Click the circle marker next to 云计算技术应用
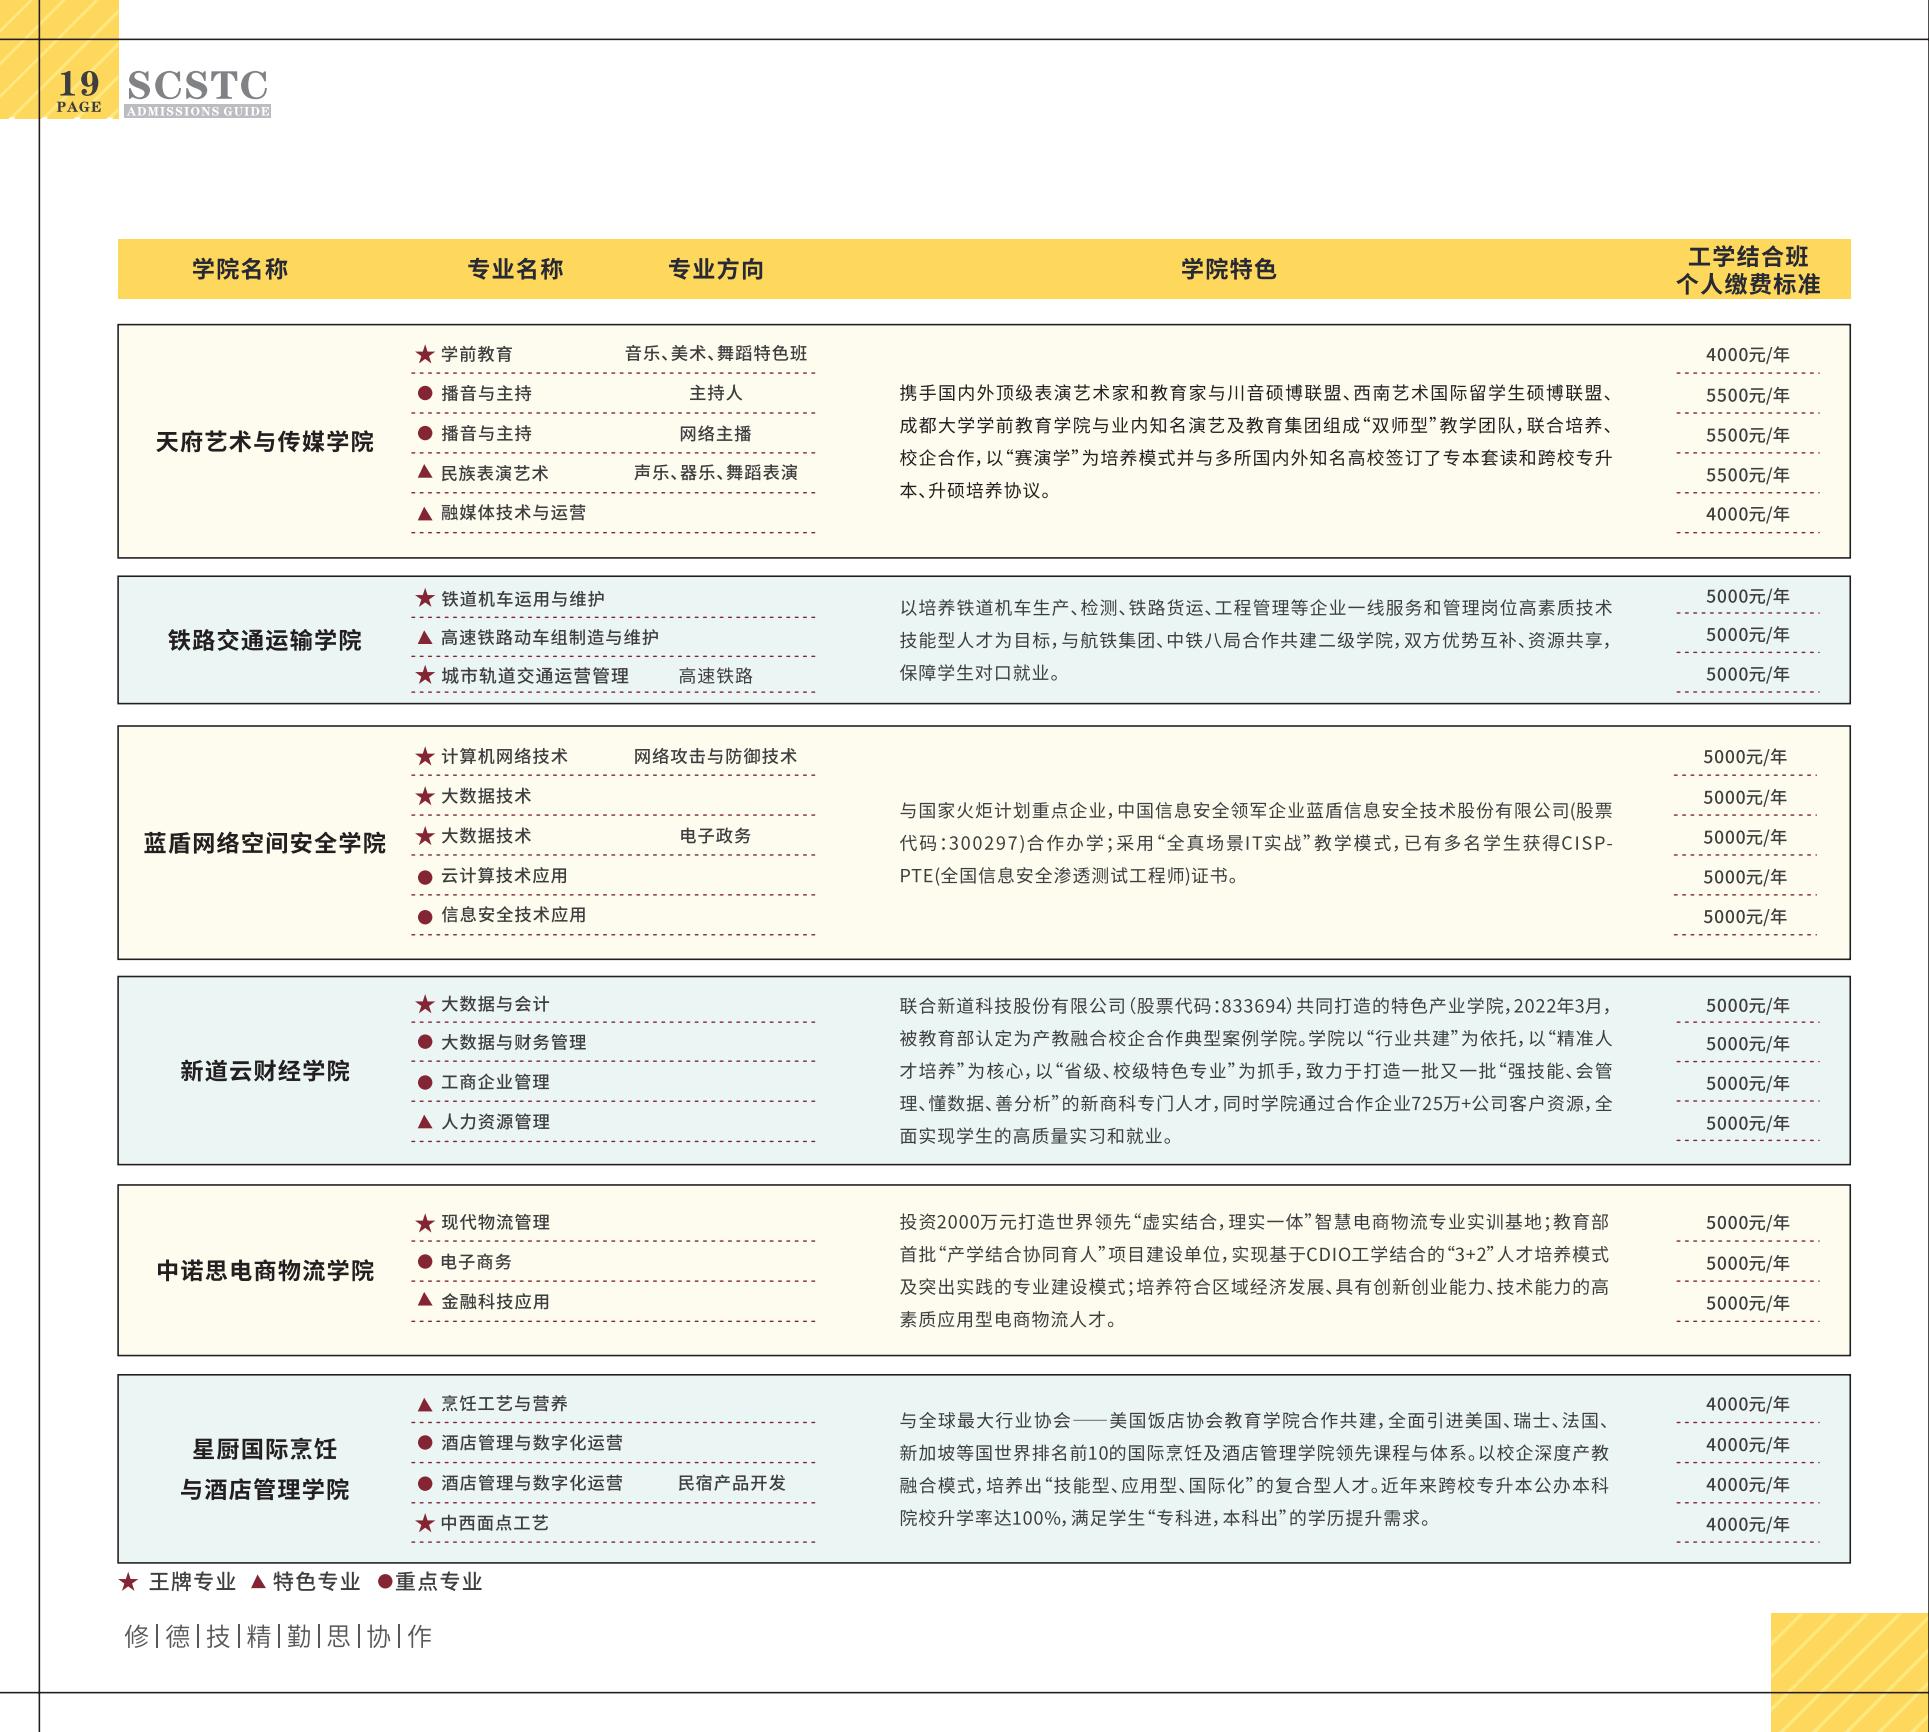Screen dimensions: 1929x1732 point(425,877)
